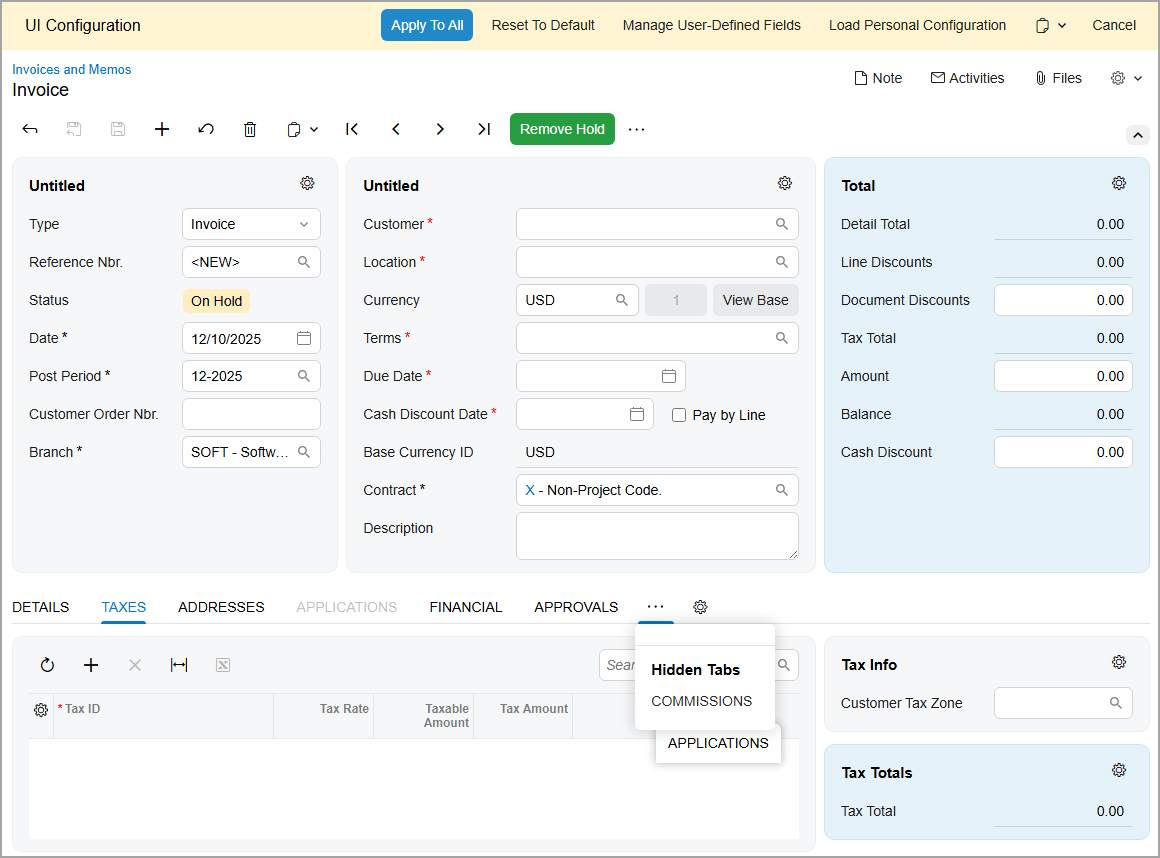The height and width of the screenshot is (858, 1160).
Task: Open the Branch selector lookup
Action: [x=304, y=452]
